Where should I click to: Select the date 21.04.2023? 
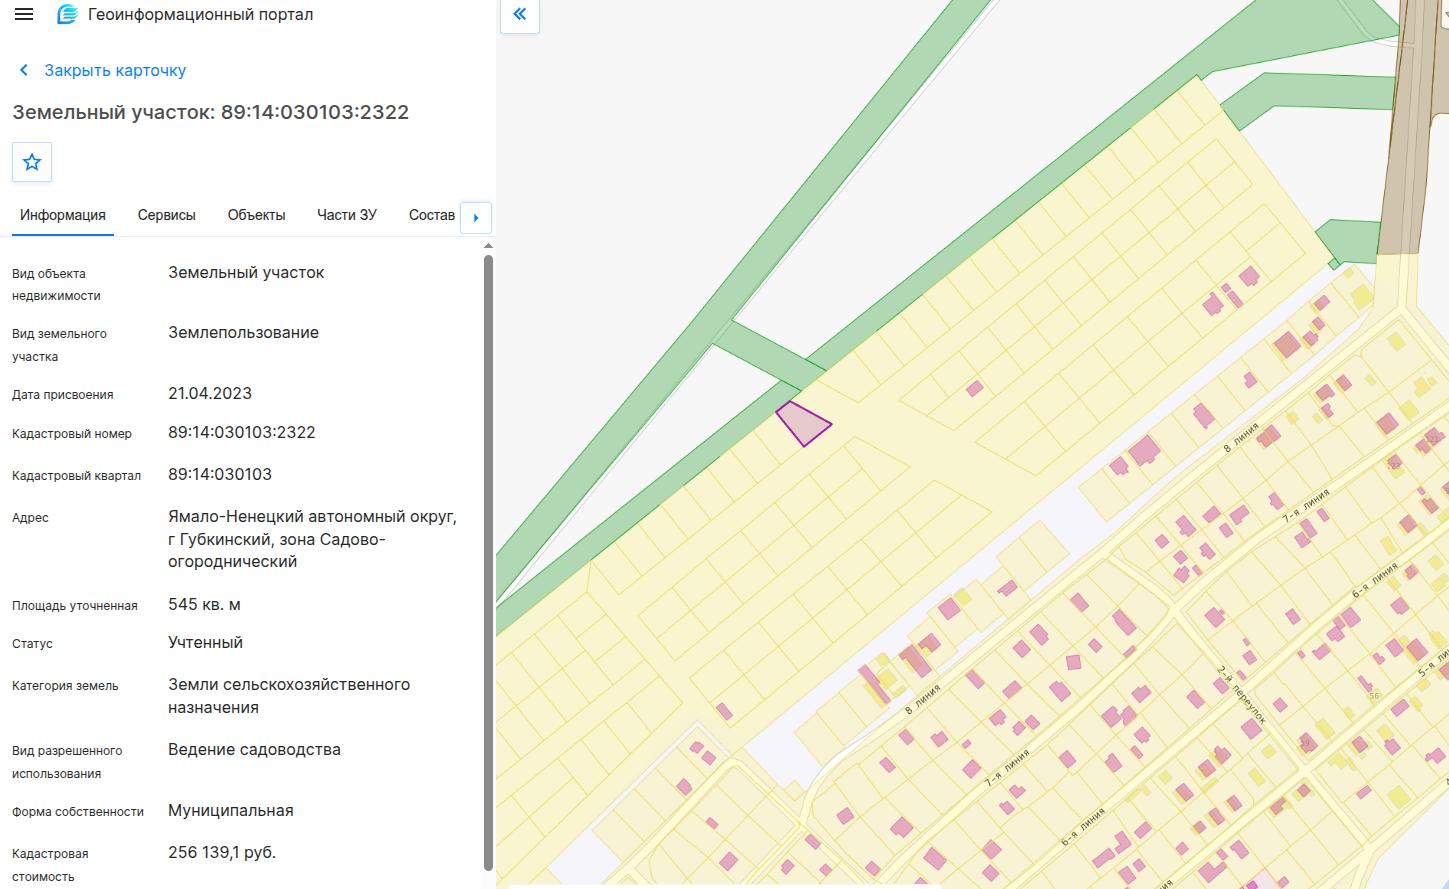click(210, 393)
